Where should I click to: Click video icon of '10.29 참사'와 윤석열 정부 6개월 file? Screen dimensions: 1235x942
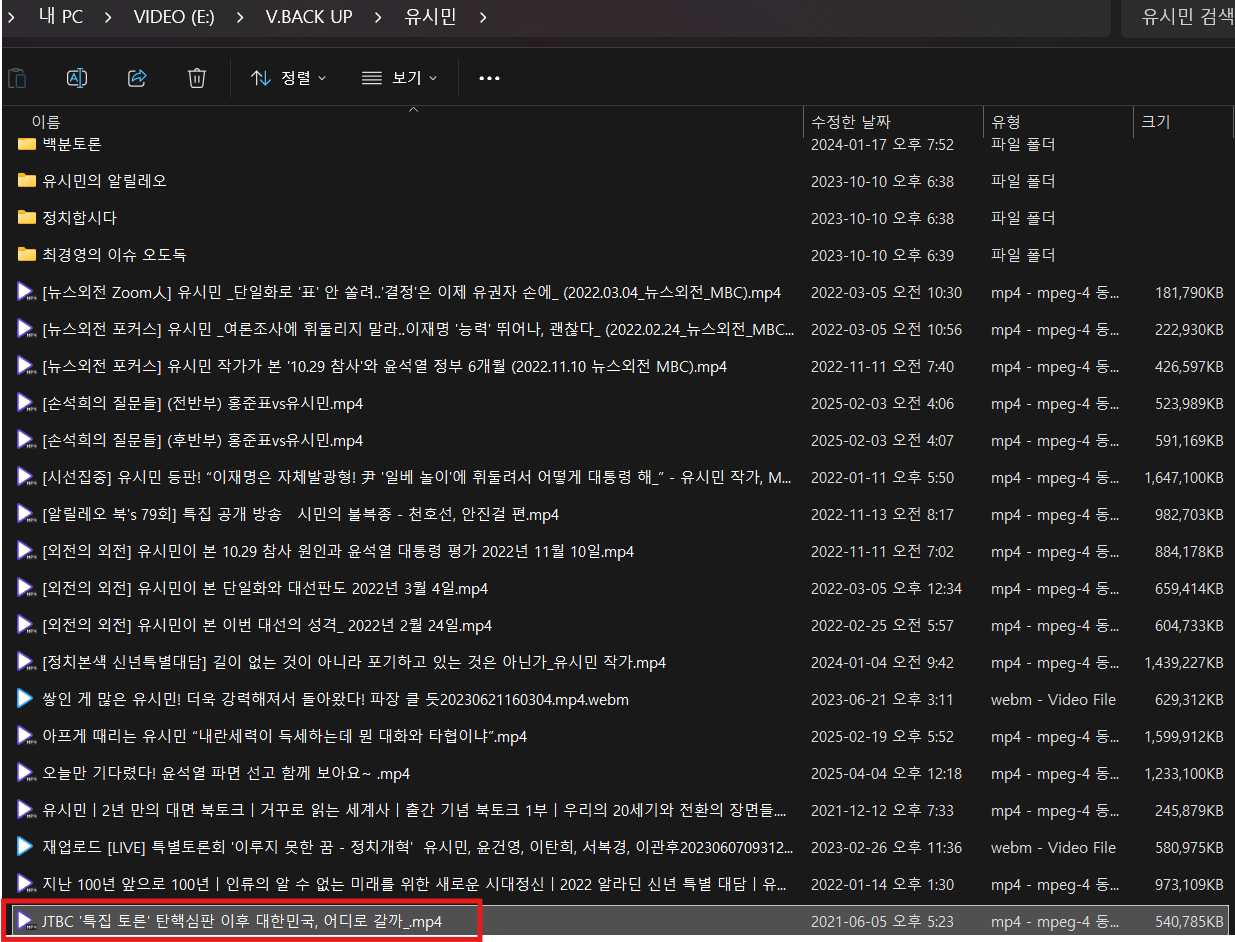27,366
